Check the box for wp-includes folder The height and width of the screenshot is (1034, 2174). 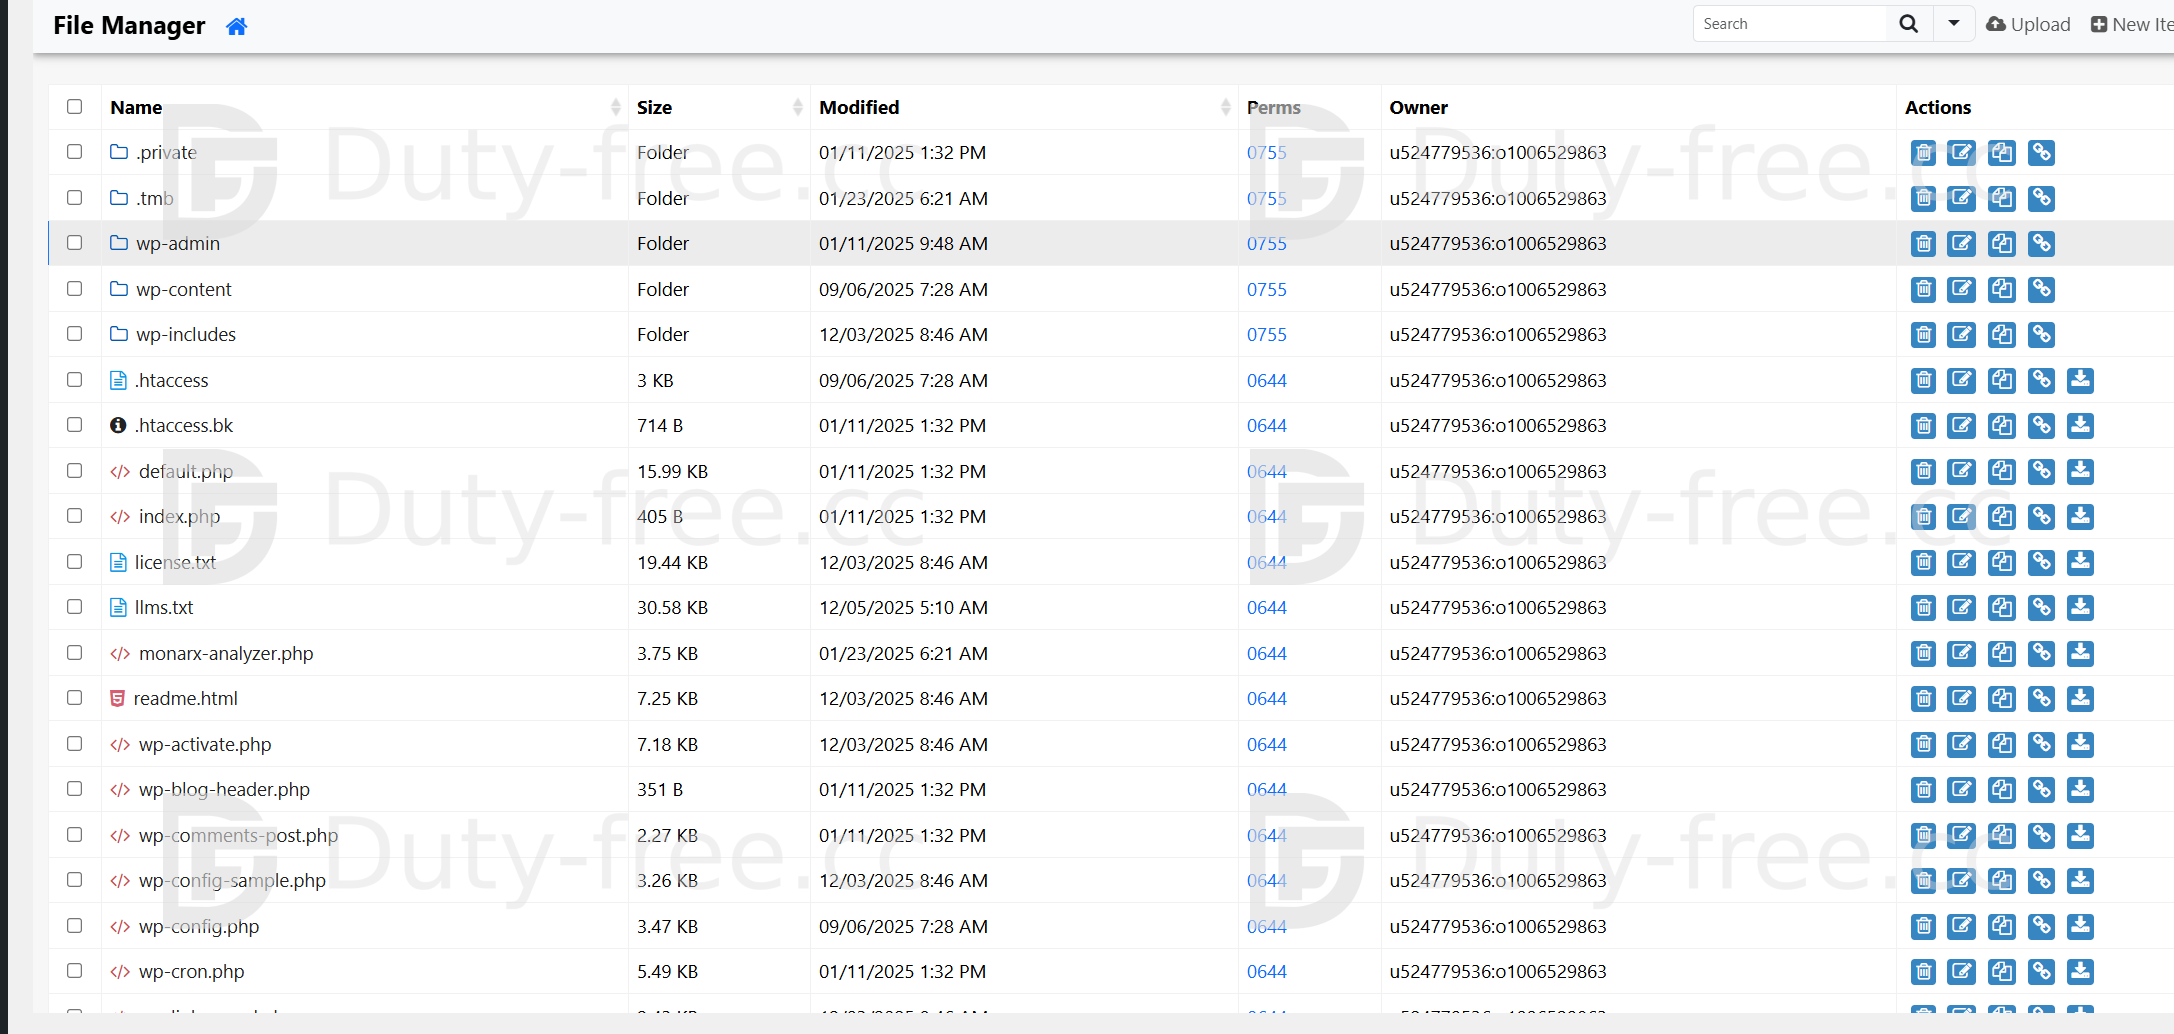point(75,334)
